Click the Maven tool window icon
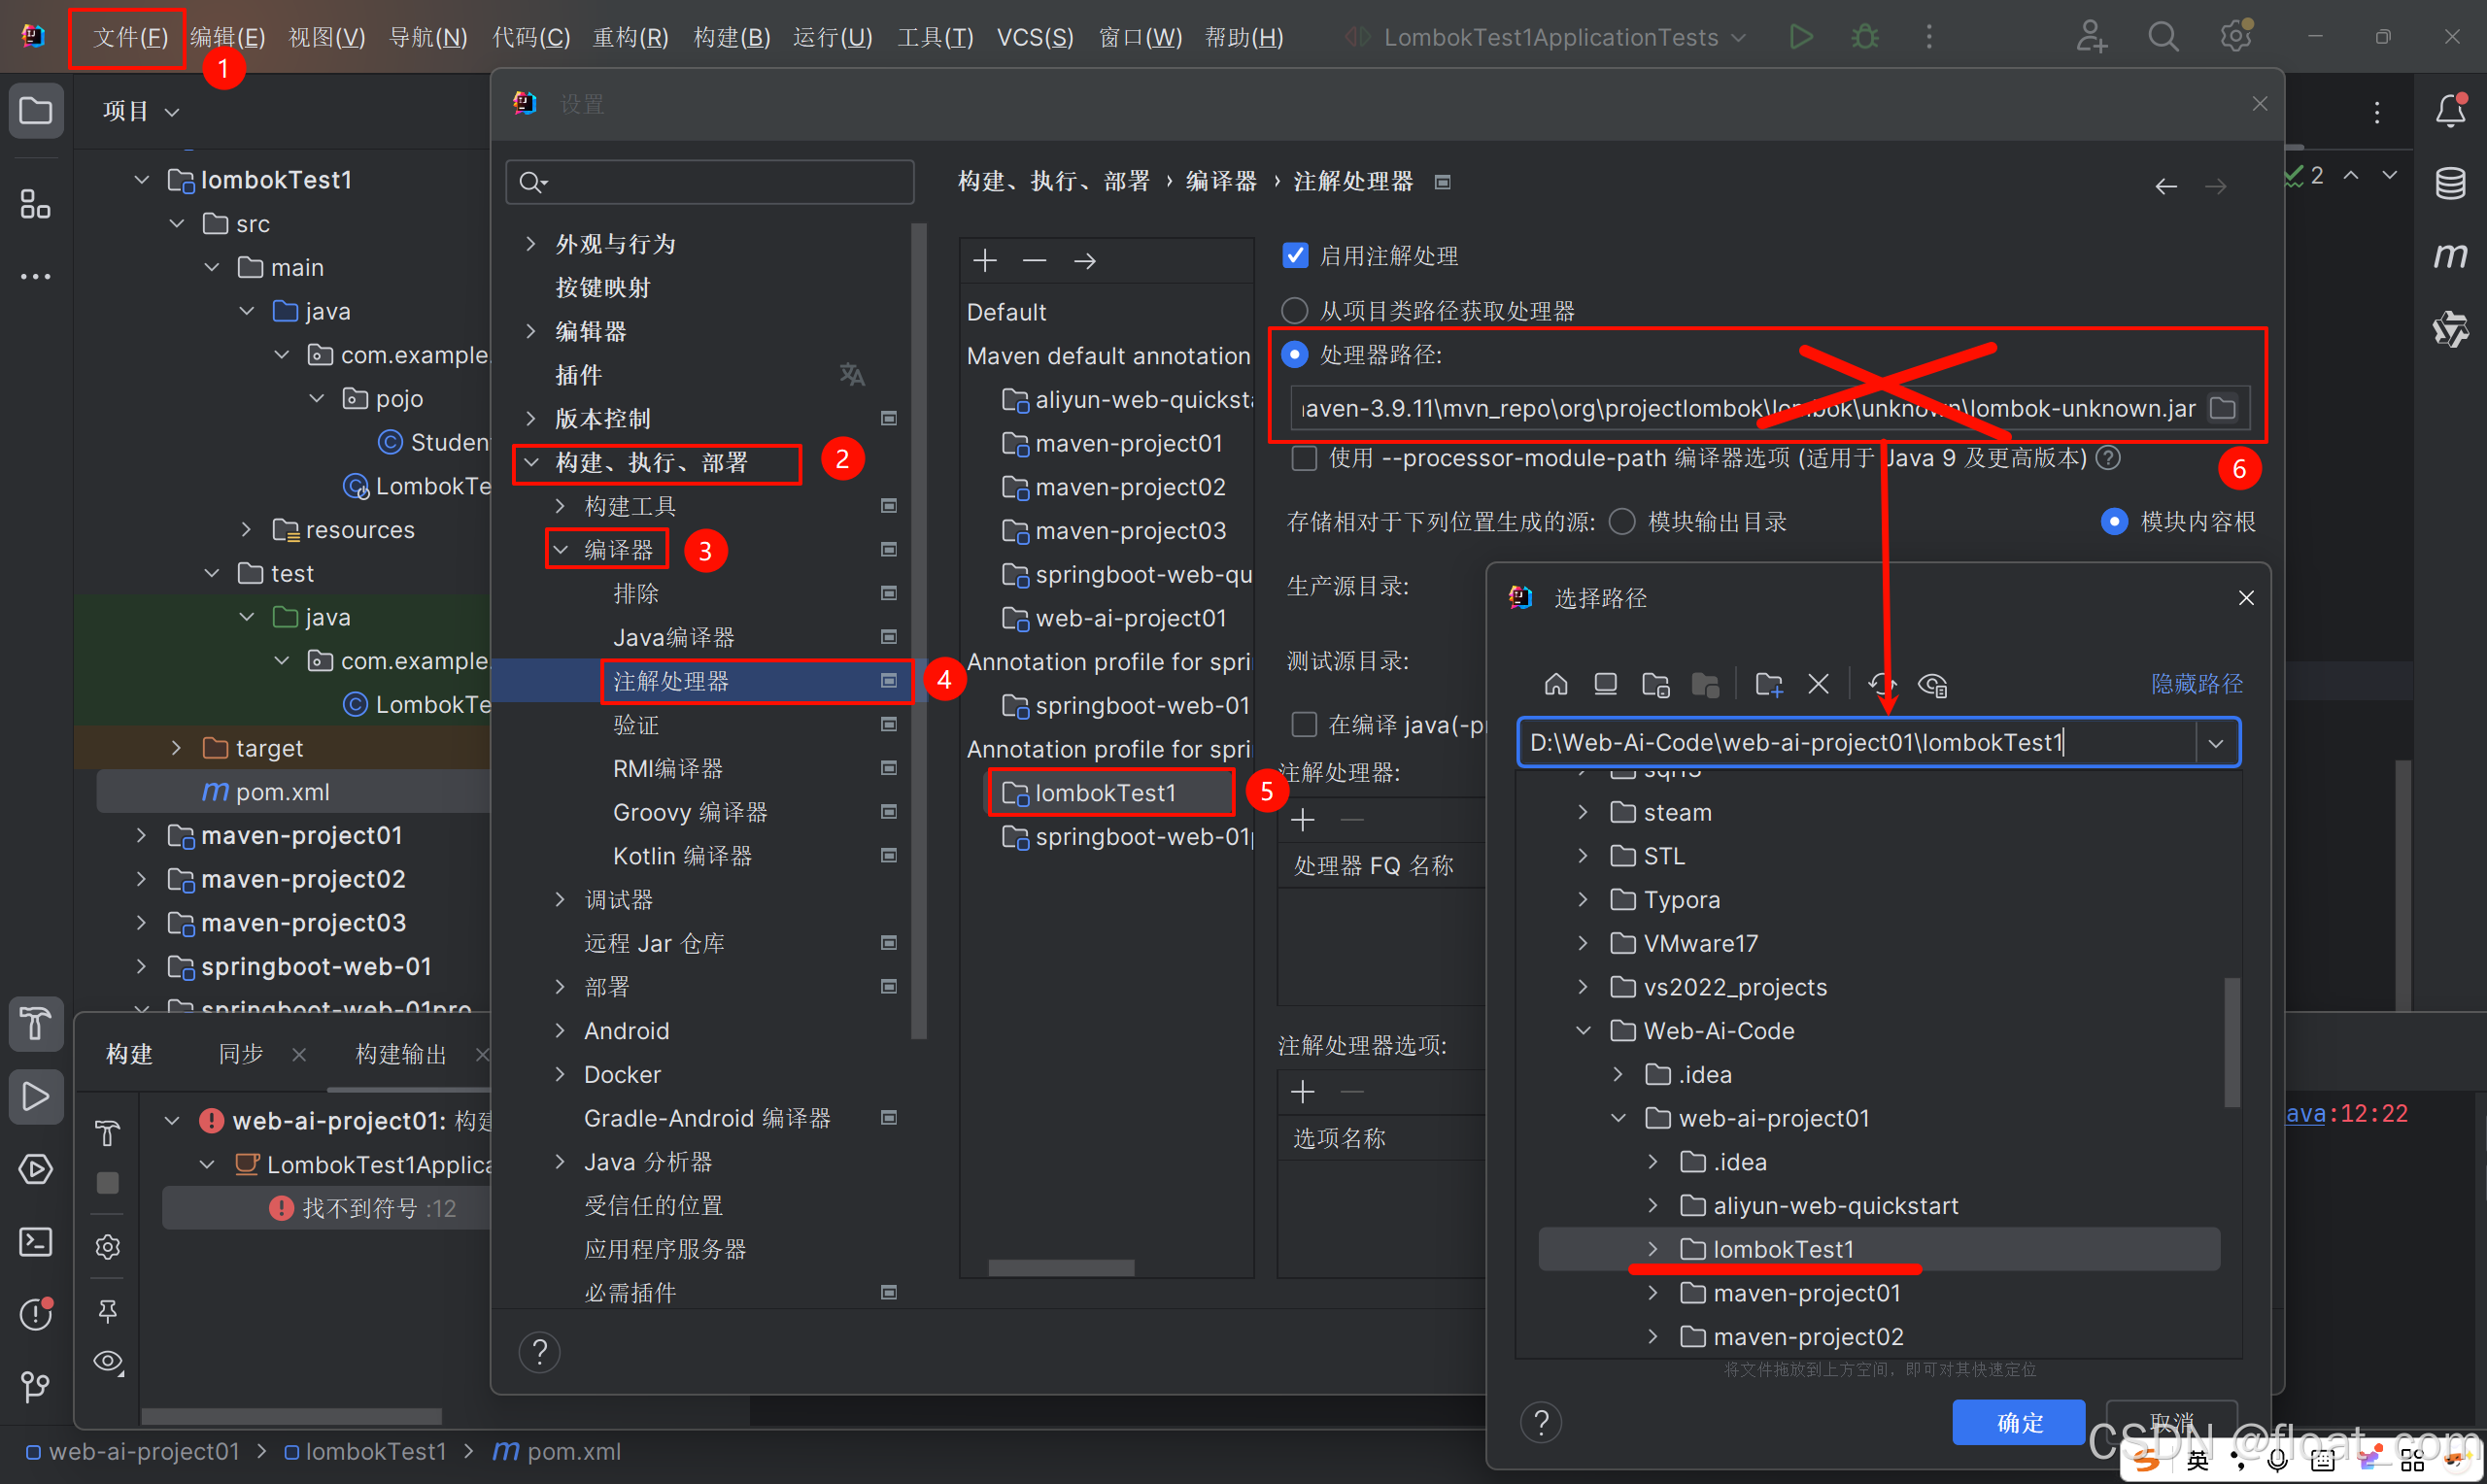Image resolution: width=2487 pixels, height=1484 pixels. point(2449,256)
